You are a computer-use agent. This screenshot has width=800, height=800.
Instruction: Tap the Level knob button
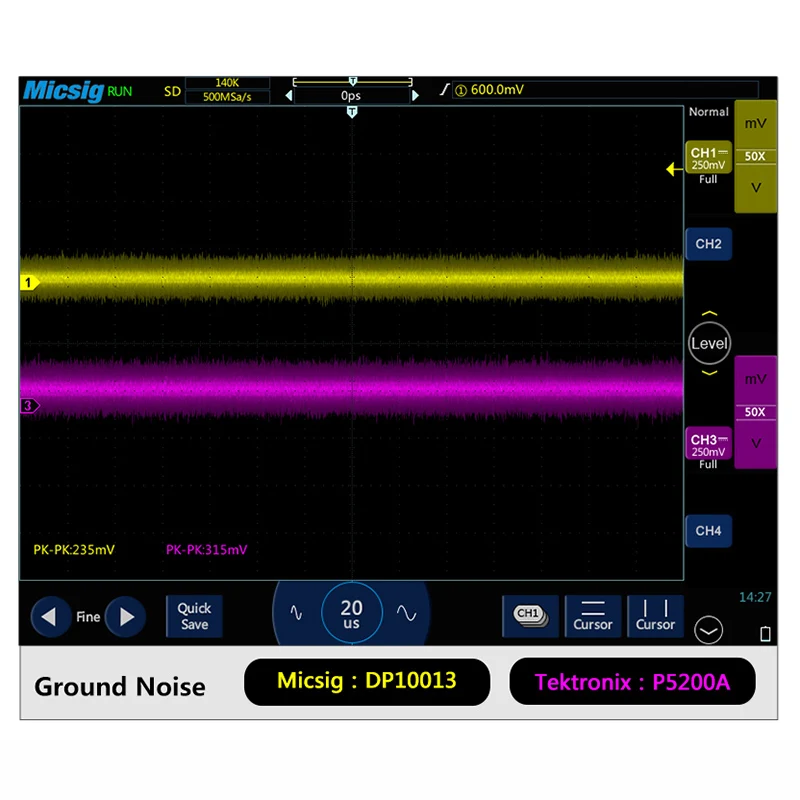709,343
